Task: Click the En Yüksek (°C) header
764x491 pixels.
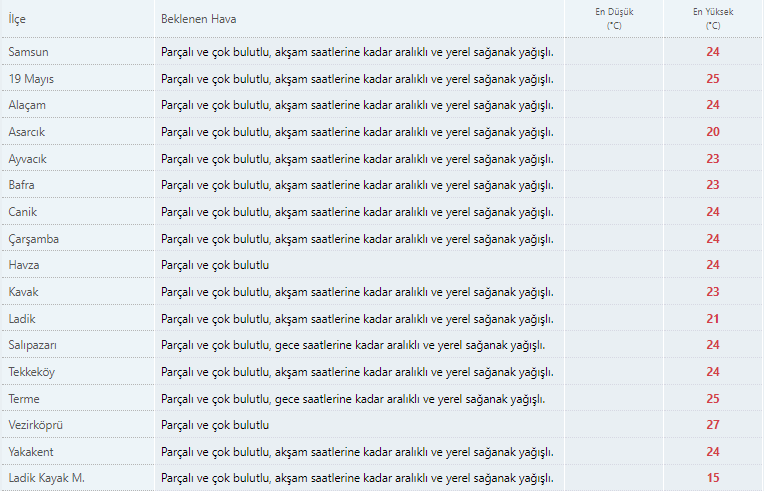Action: point(713,19)
